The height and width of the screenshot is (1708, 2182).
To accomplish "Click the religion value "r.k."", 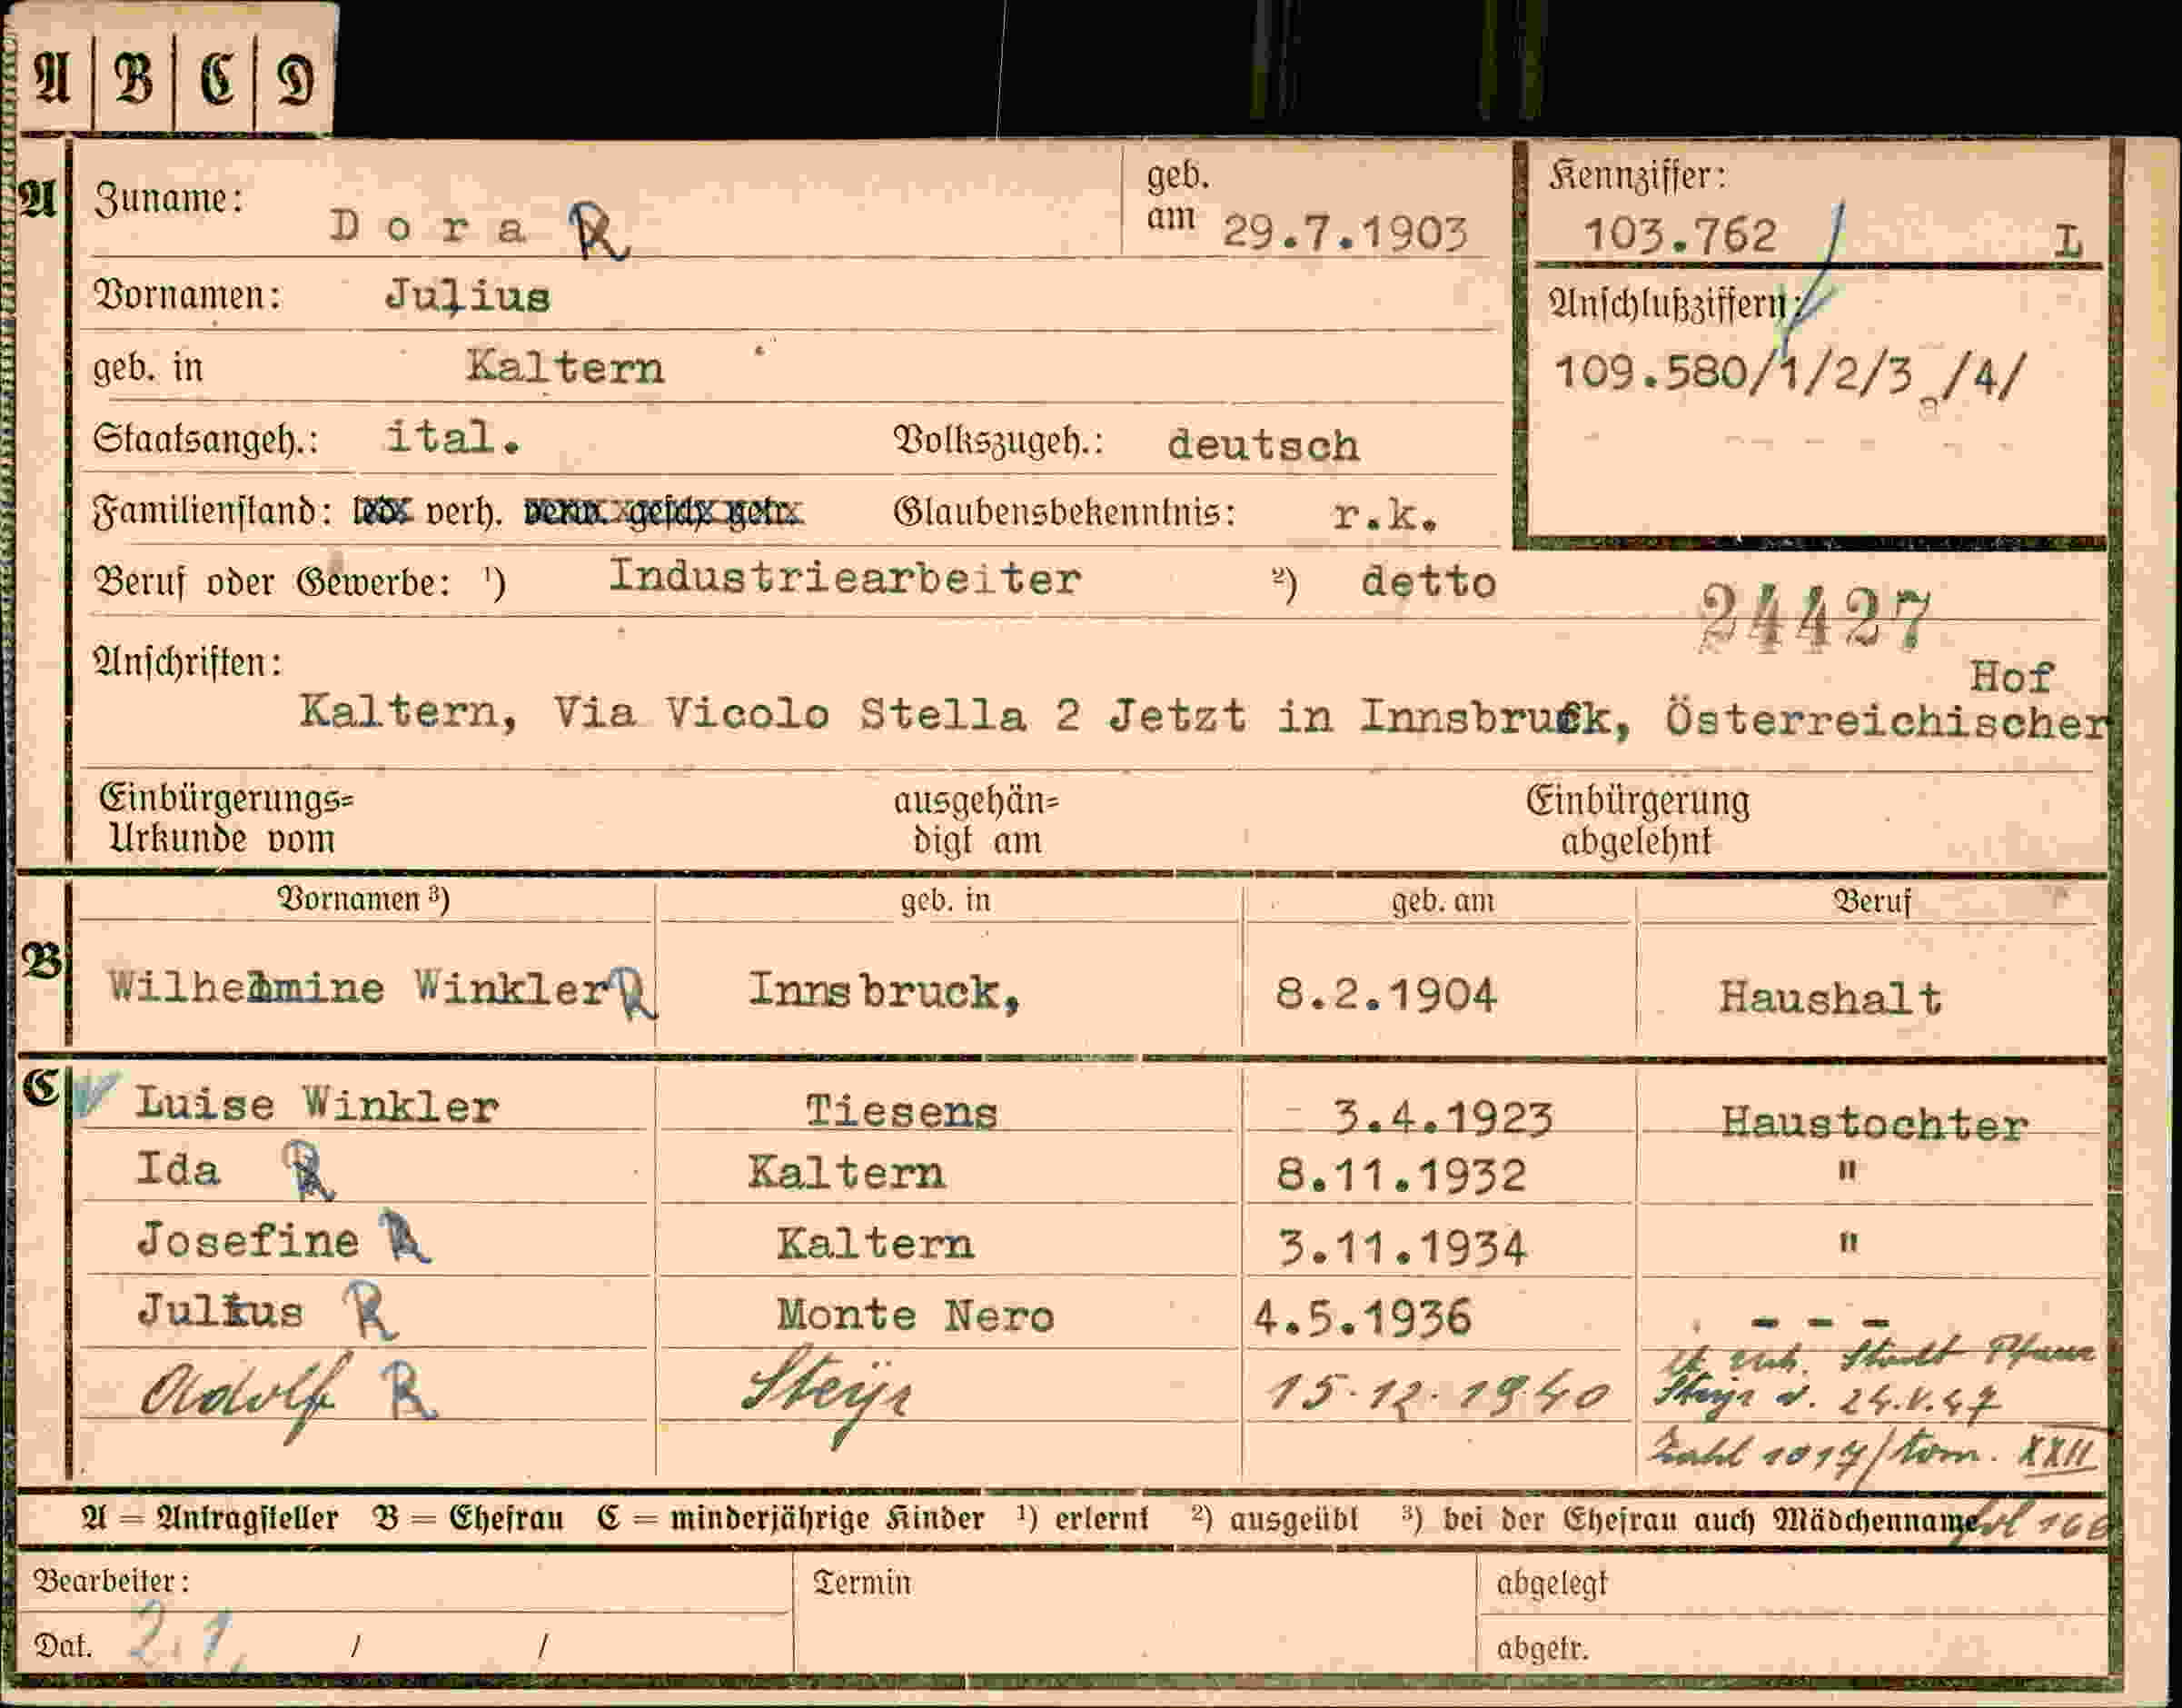I will (x=1385, y=515).
